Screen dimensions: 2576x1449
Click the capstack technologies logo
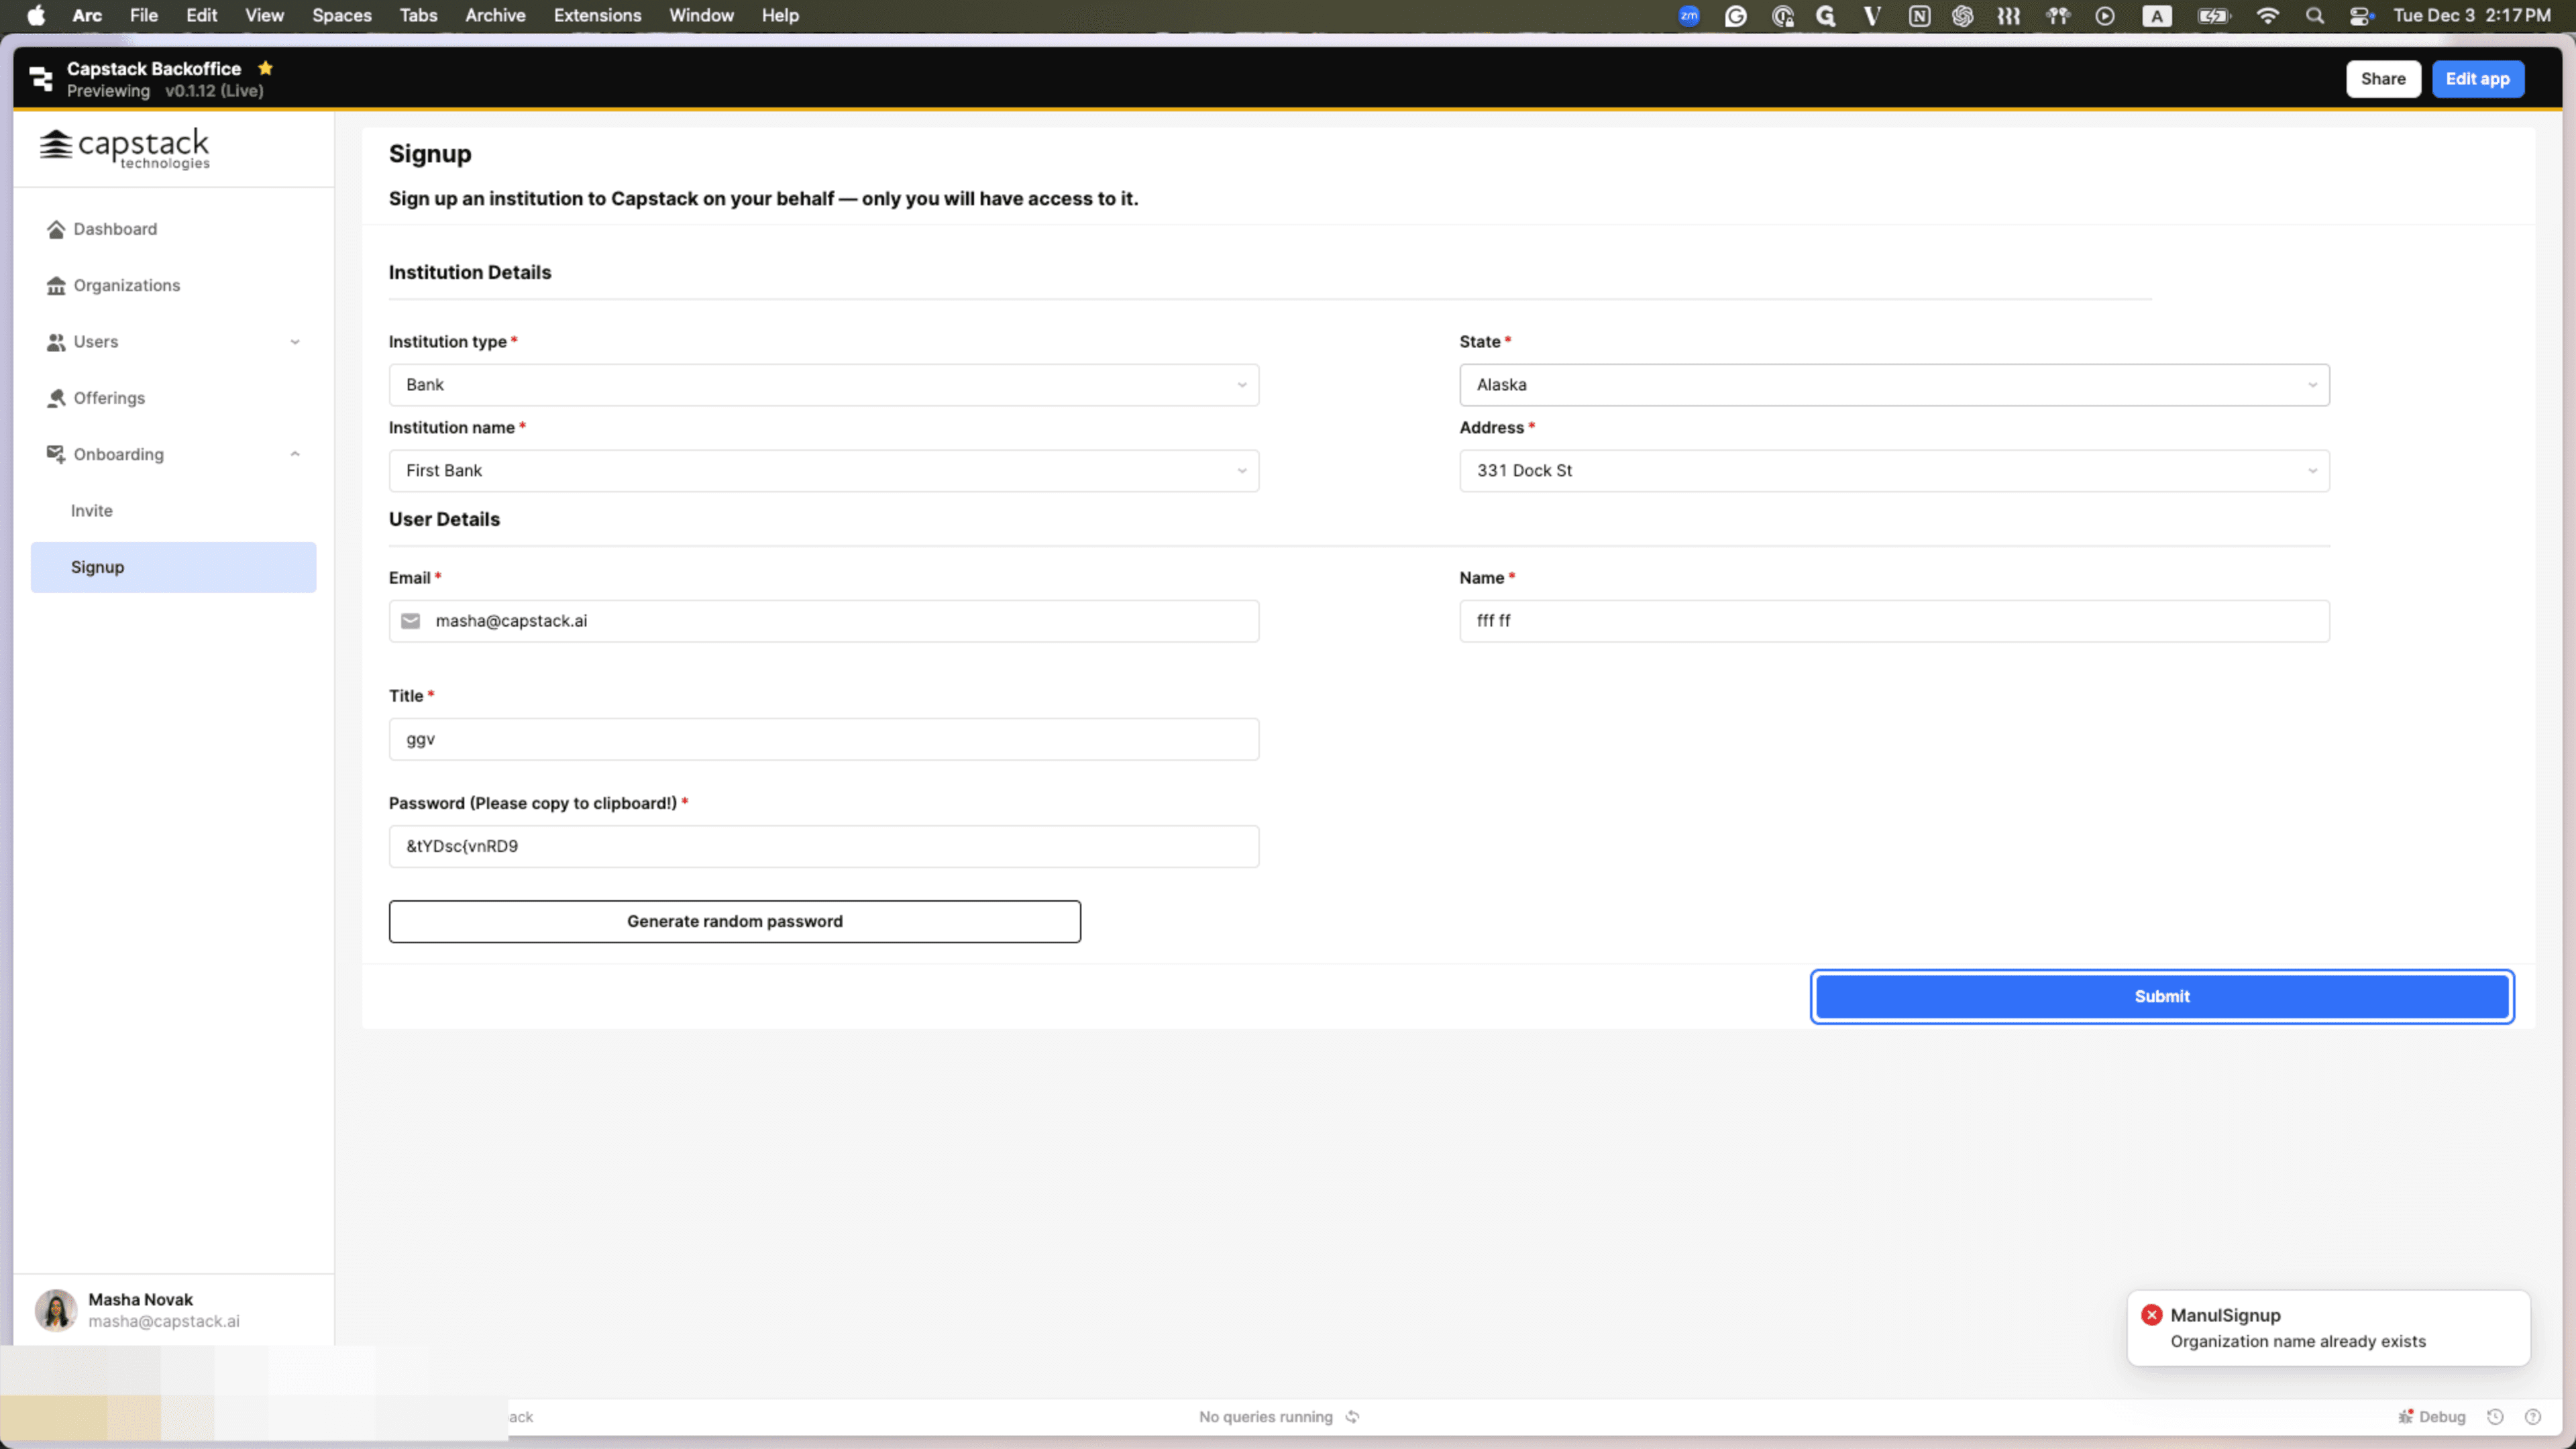124,149
